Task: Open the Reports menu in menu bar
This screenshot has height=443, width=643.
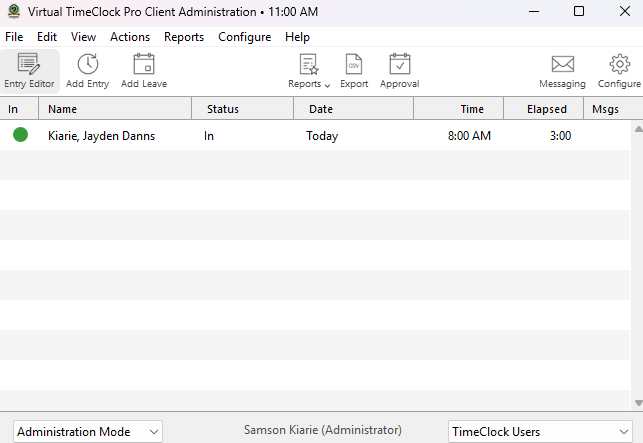Action: tap(184, 37)
